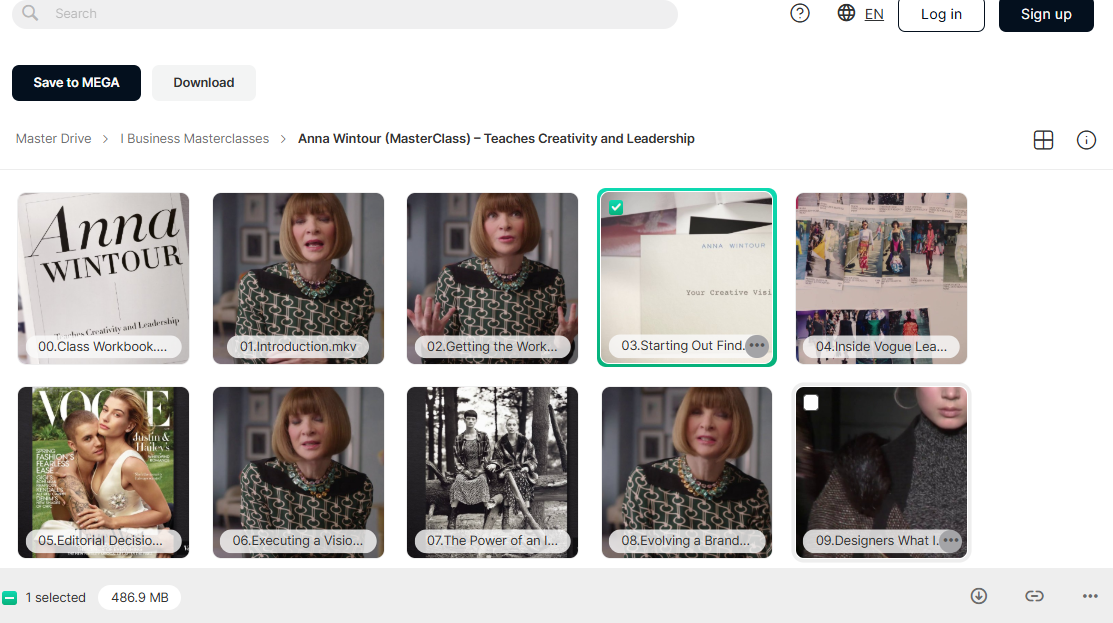
Task: Open 01.Introduction.mkv video thumbnail
Action: coord(298,278)
